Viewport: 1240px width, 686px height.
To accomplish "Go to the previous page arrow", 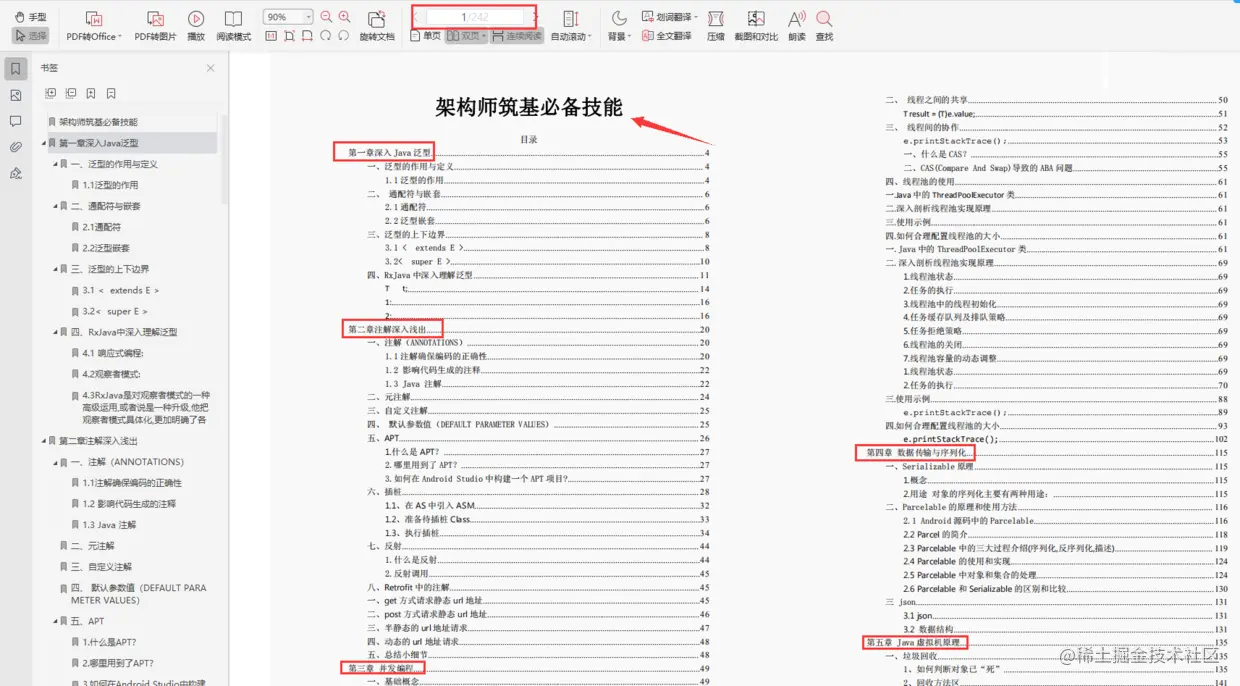I will click(x=415, y=17).
